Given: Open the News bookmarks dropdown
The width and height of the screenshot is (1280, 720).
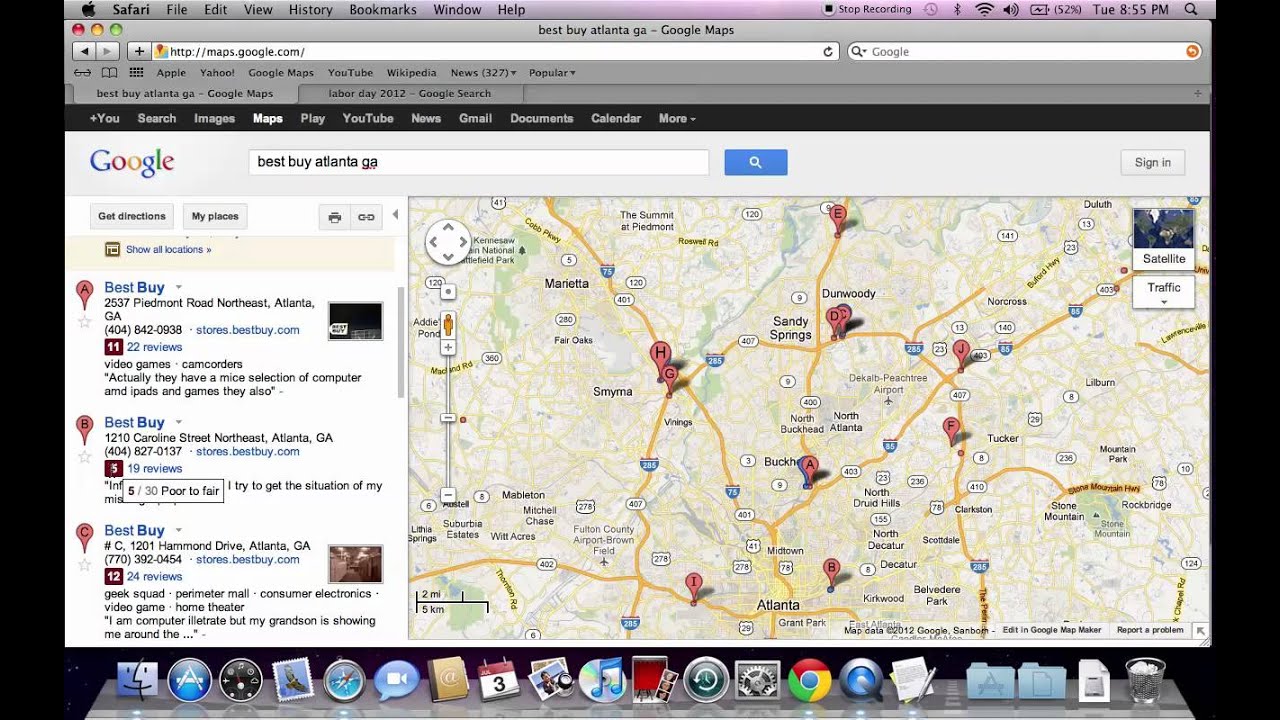Looking at the screenshot, I should 483,73.
